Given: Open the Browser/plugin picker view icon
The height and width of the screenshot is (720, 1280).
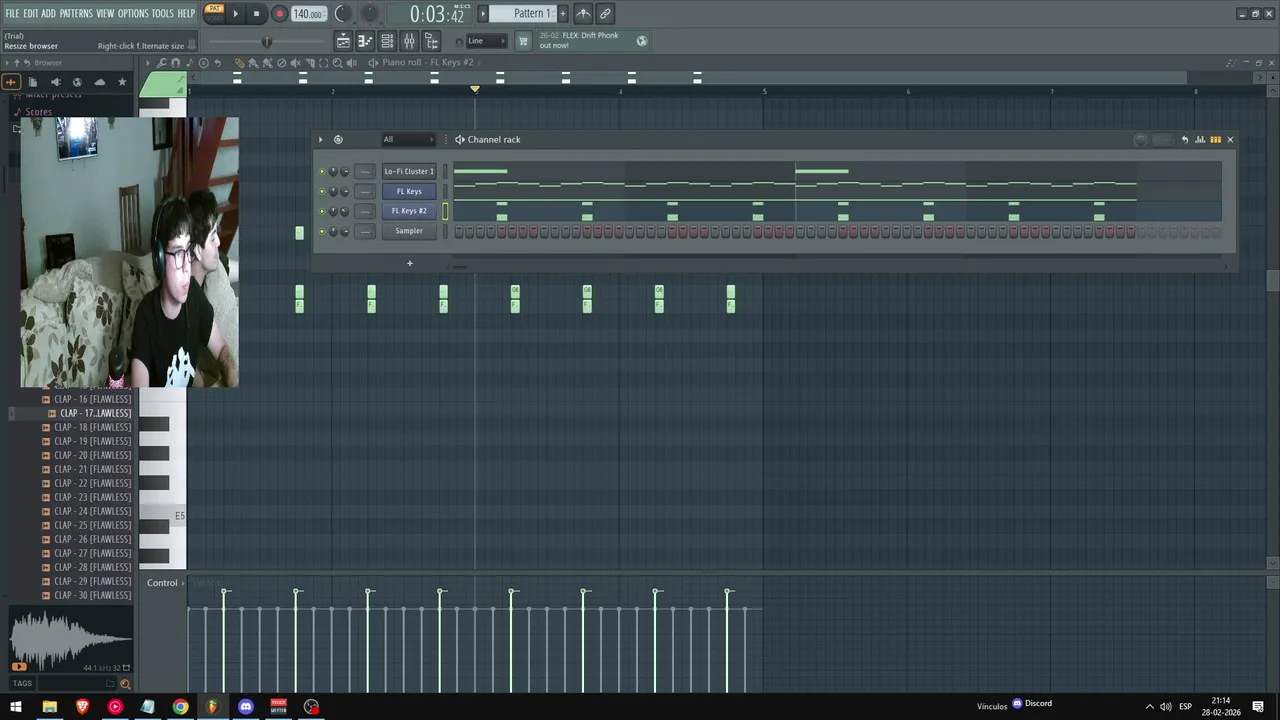Looking at the screenshot, I should 431,41.
